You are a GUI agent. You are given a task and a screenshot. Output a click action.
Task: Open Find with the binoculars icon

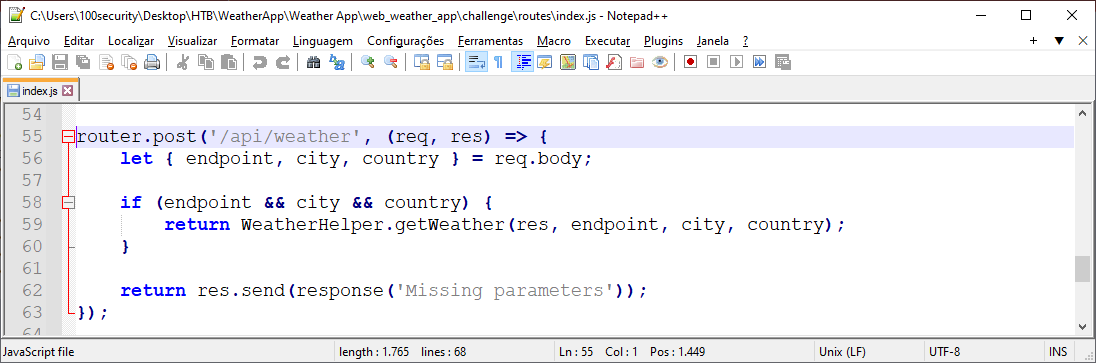[x=313, y=62]
